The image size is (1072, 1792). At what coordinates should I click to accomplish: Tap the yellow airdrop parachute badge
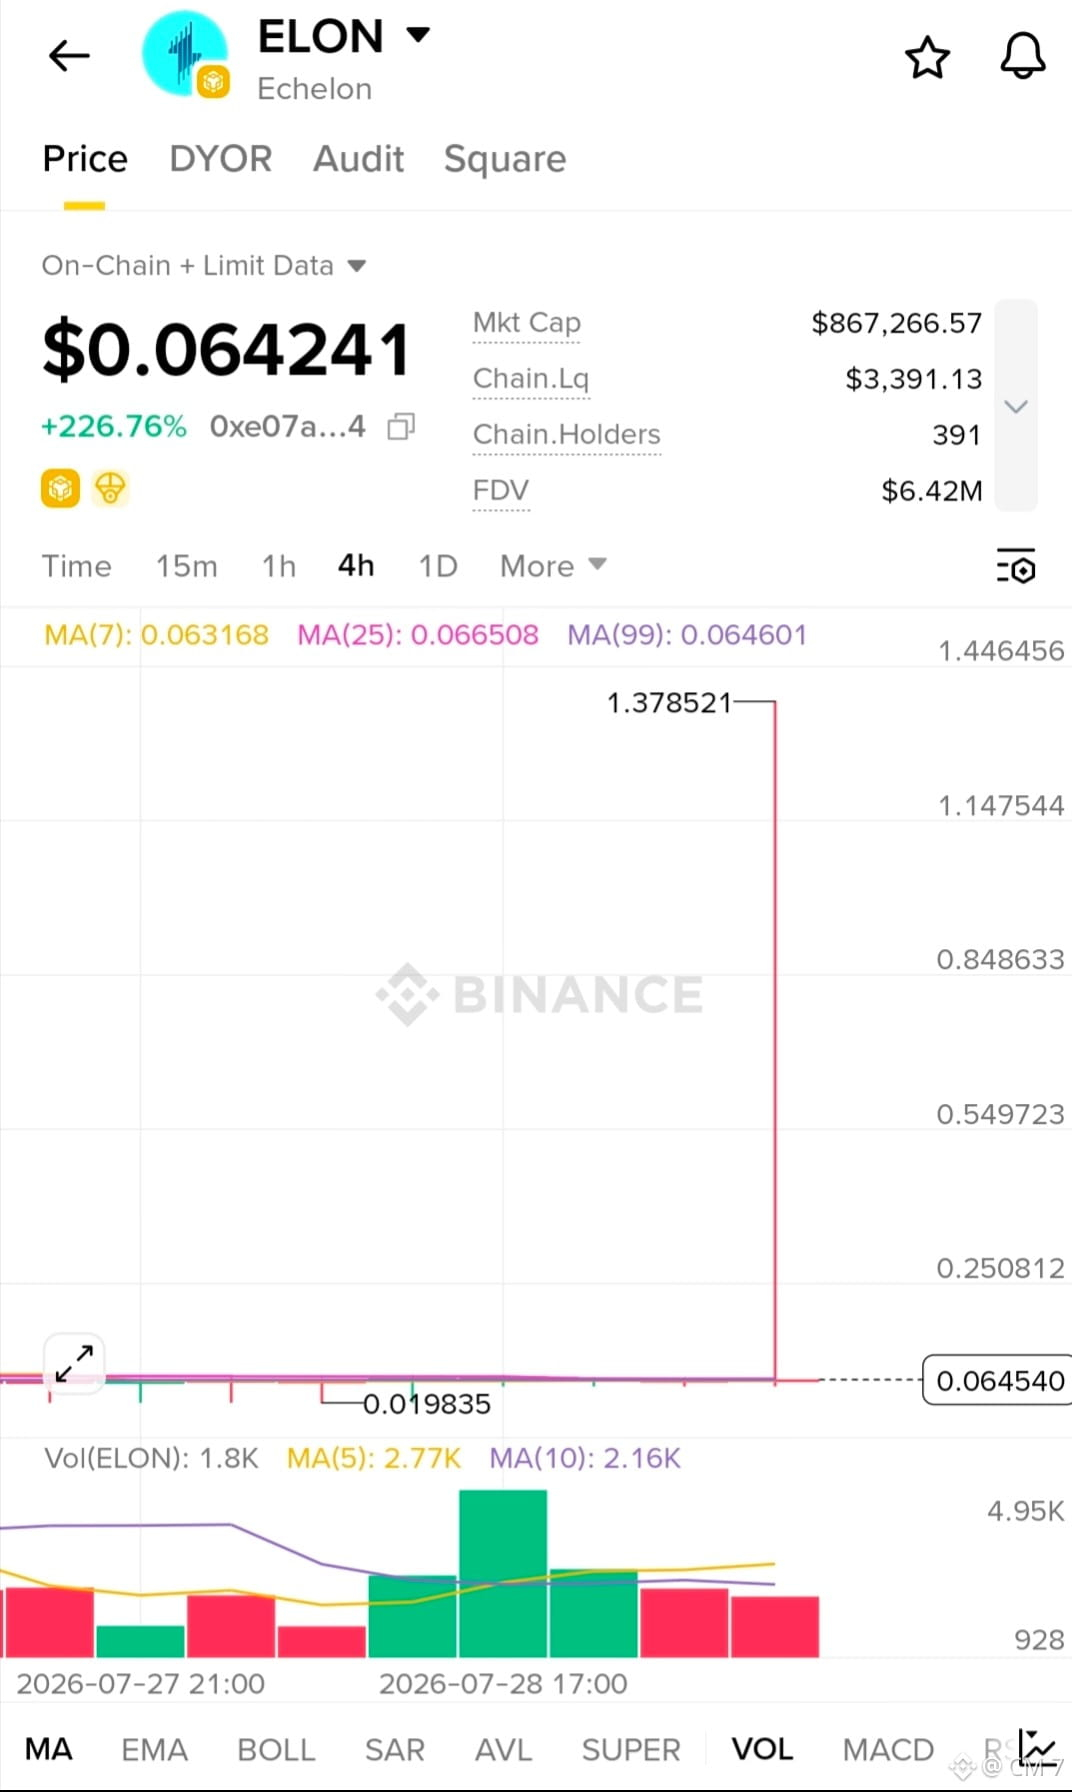tap(110, 489)
